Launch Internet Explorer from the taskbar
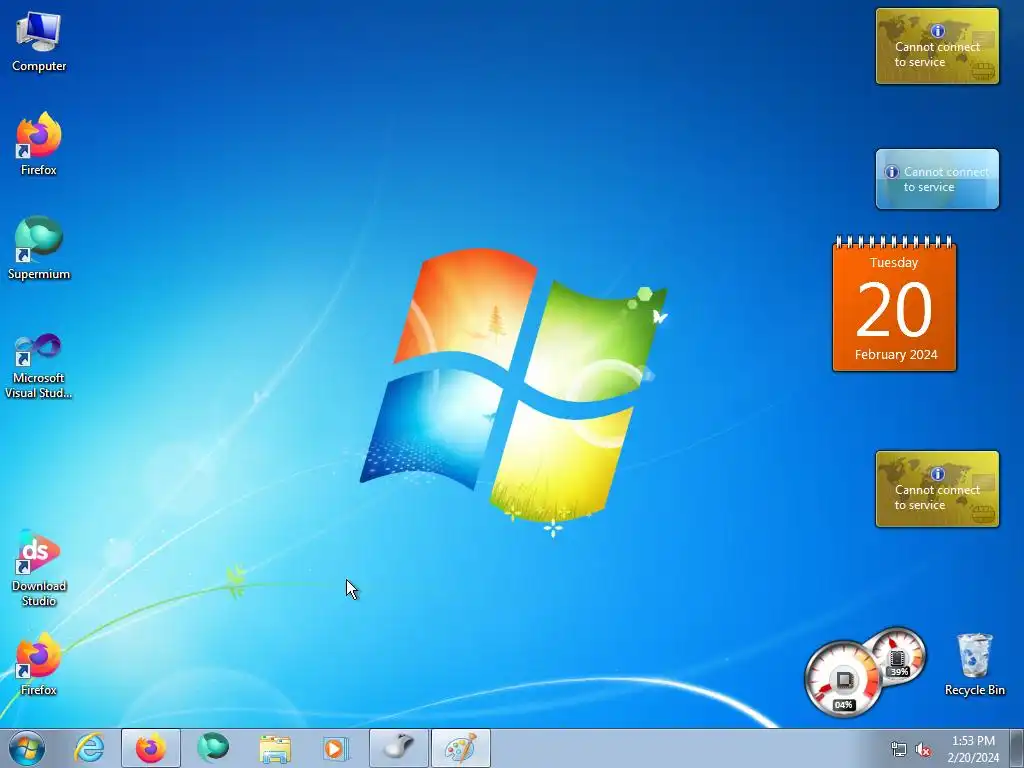This screenshot has height=768, width=1024. pos(89,748)
